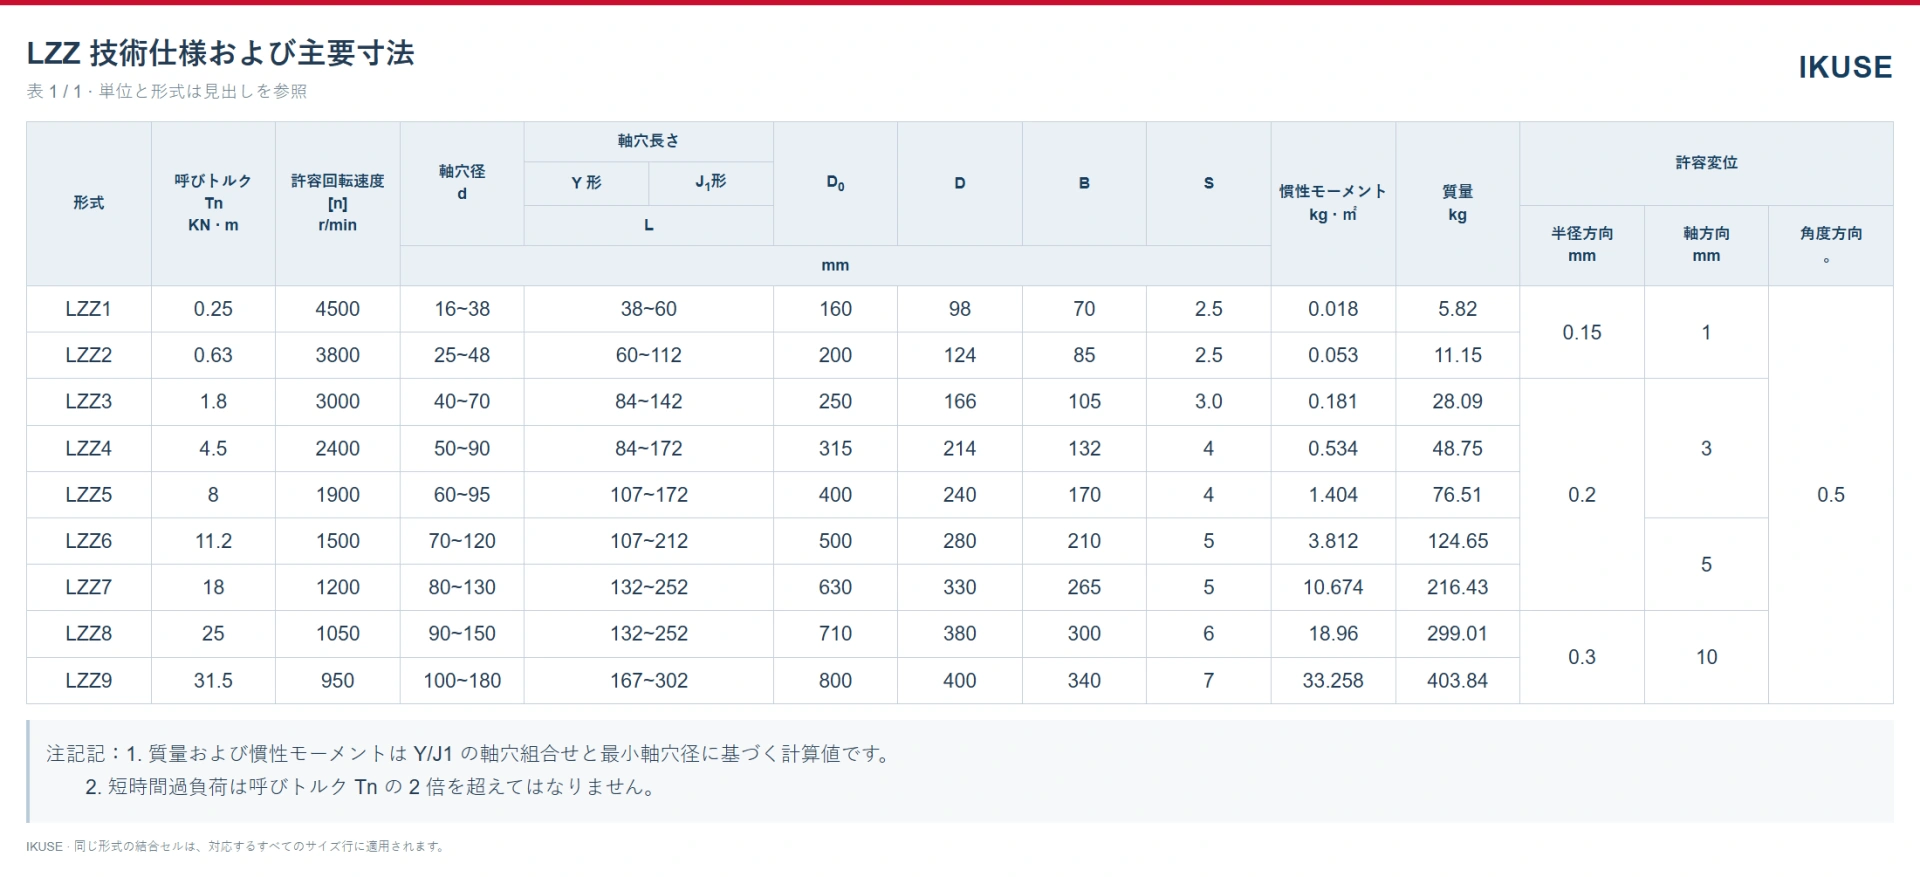This screenshot has height=877, width=1920.
Task: Click the 許容回転速度 column header
Action: click(x=338, y=203)
